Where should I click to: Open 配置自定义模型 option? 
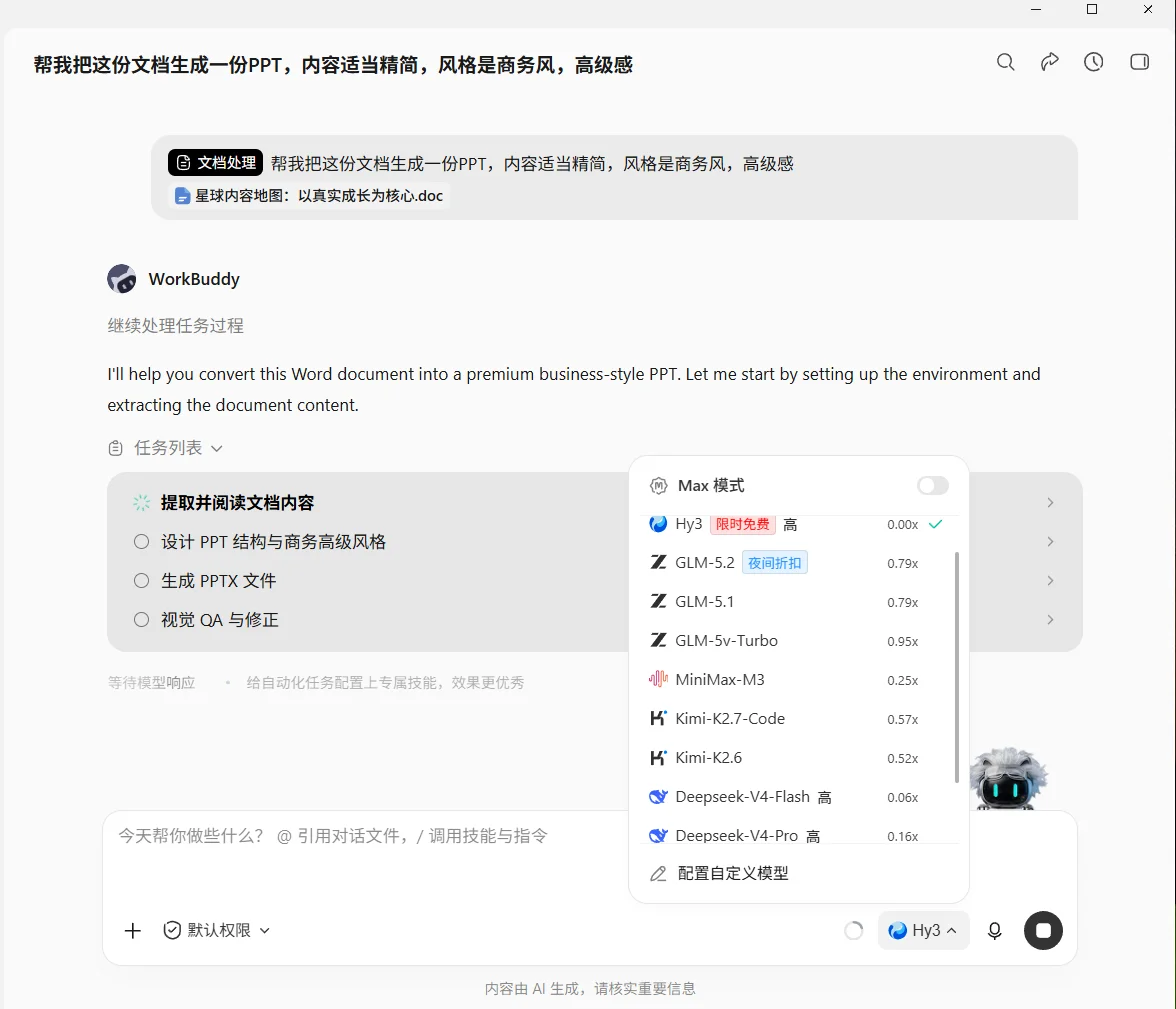point(797,873)
